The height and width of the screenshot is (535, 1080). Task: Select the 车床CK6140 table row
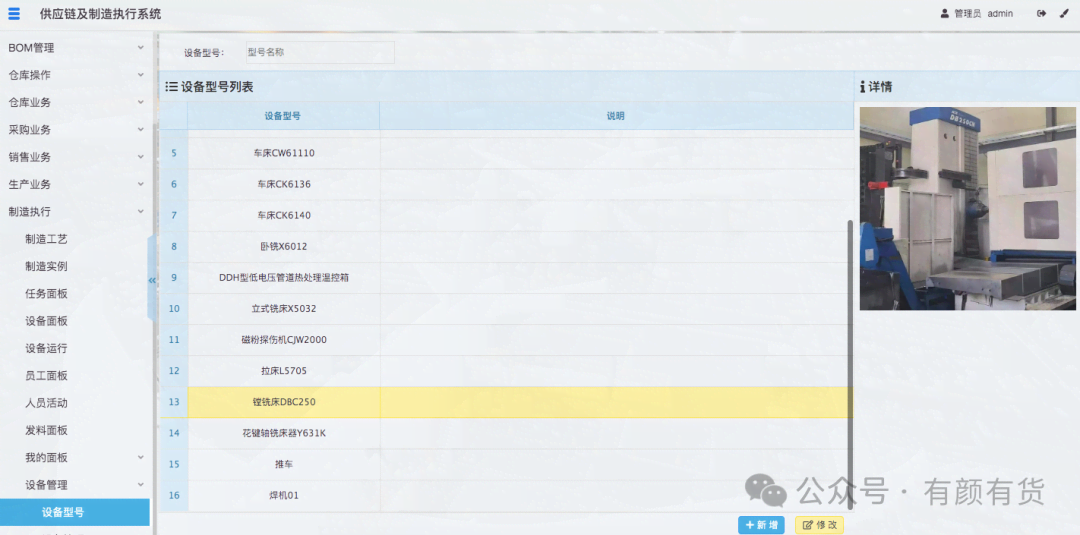284,215
